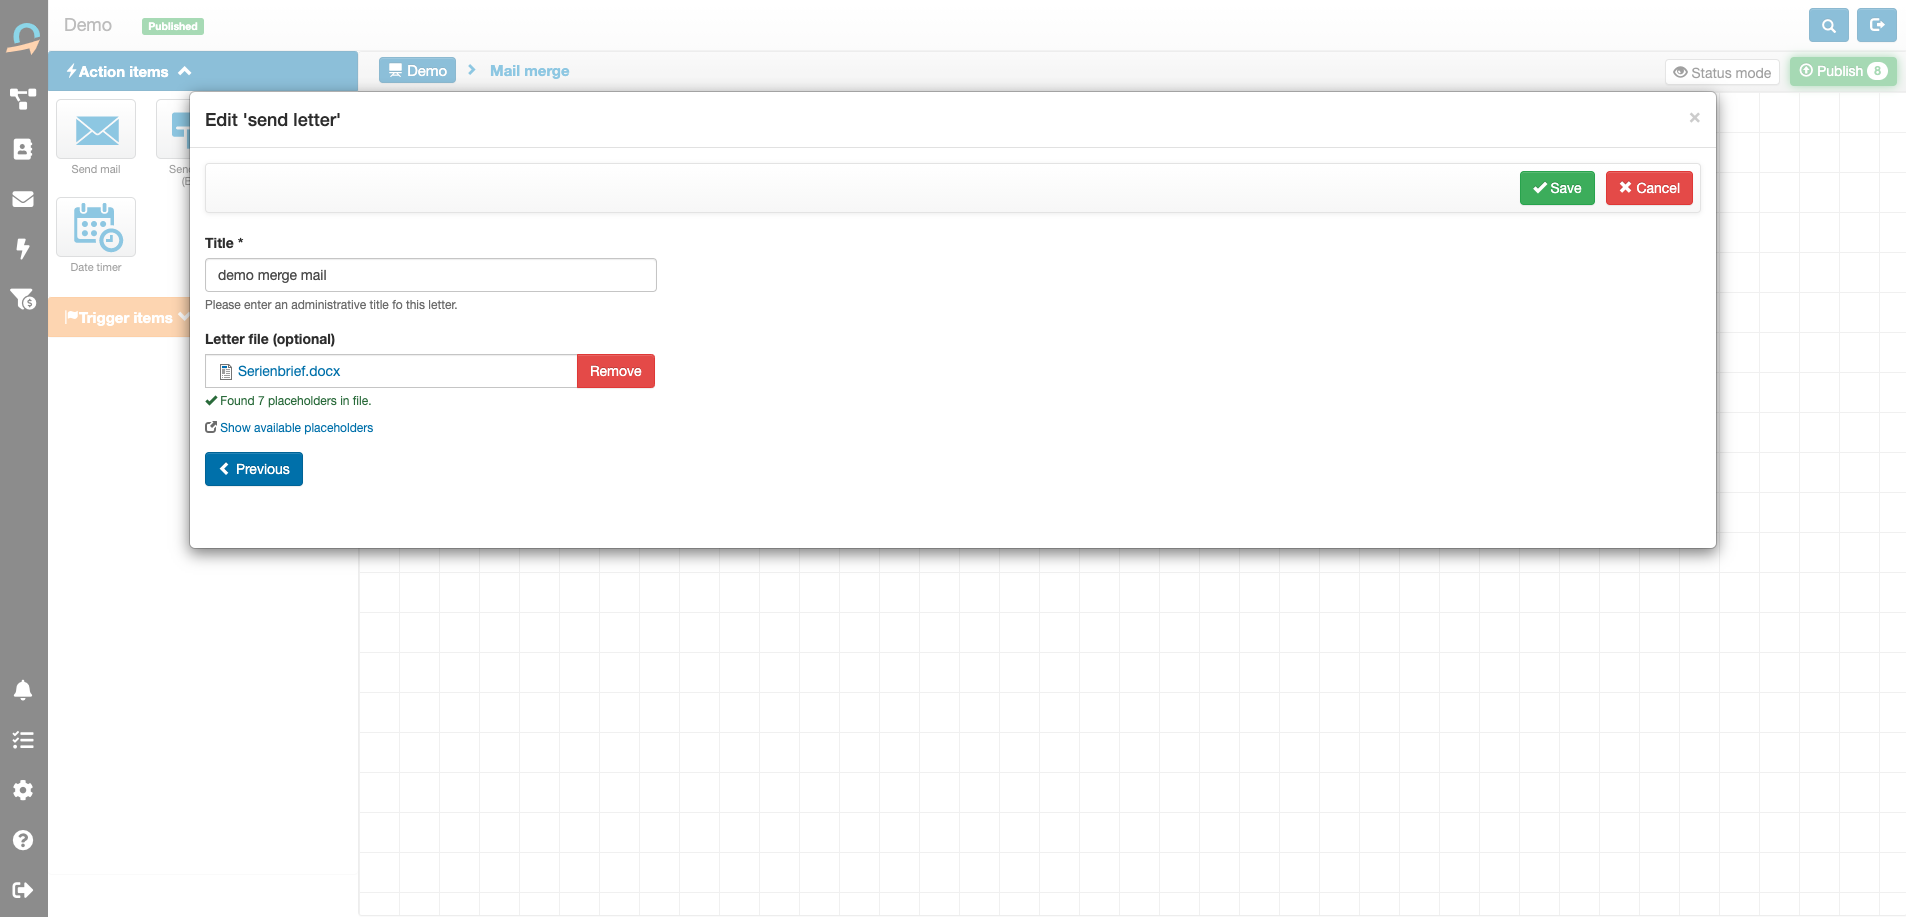Click the search magnifier button top right

click(x=1828, y=26)
